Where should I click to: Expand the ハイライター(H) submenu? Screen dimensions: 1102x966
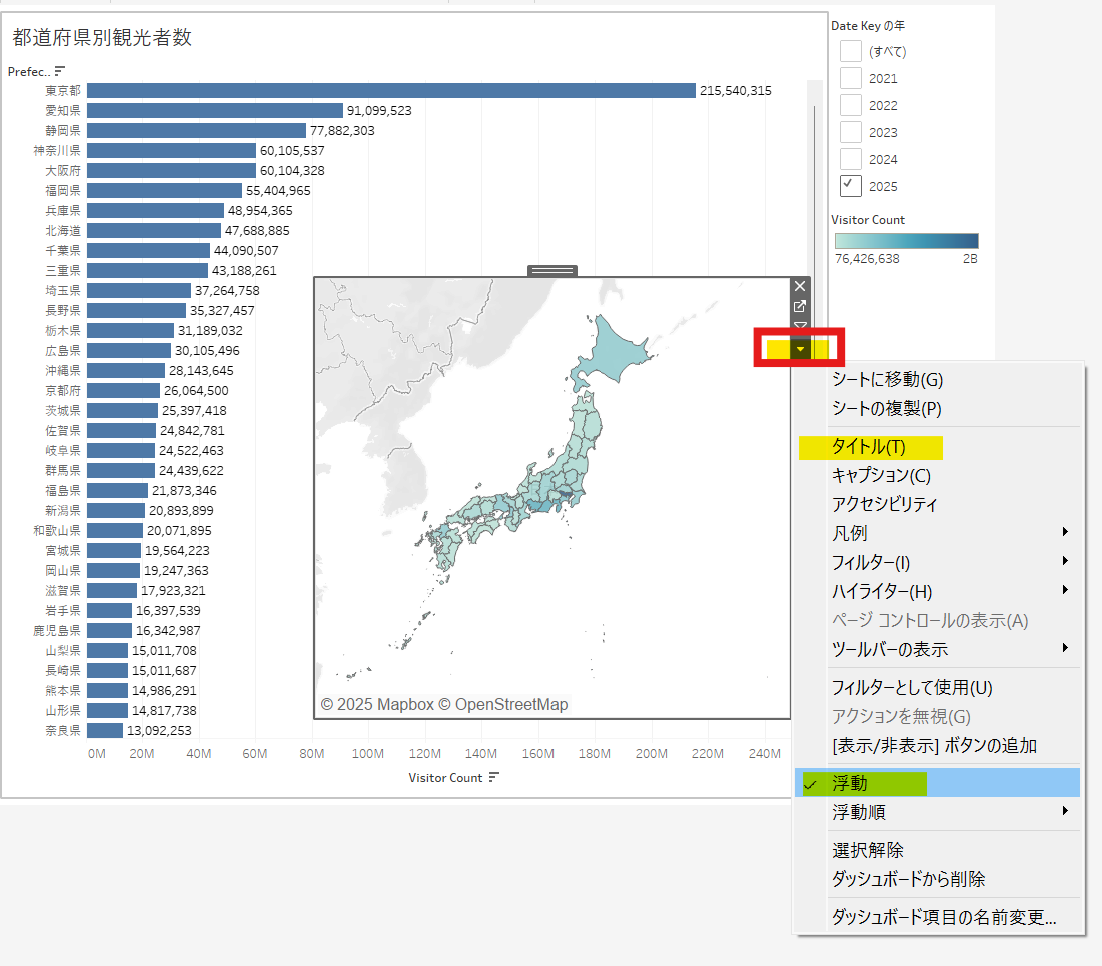[938, 591]
